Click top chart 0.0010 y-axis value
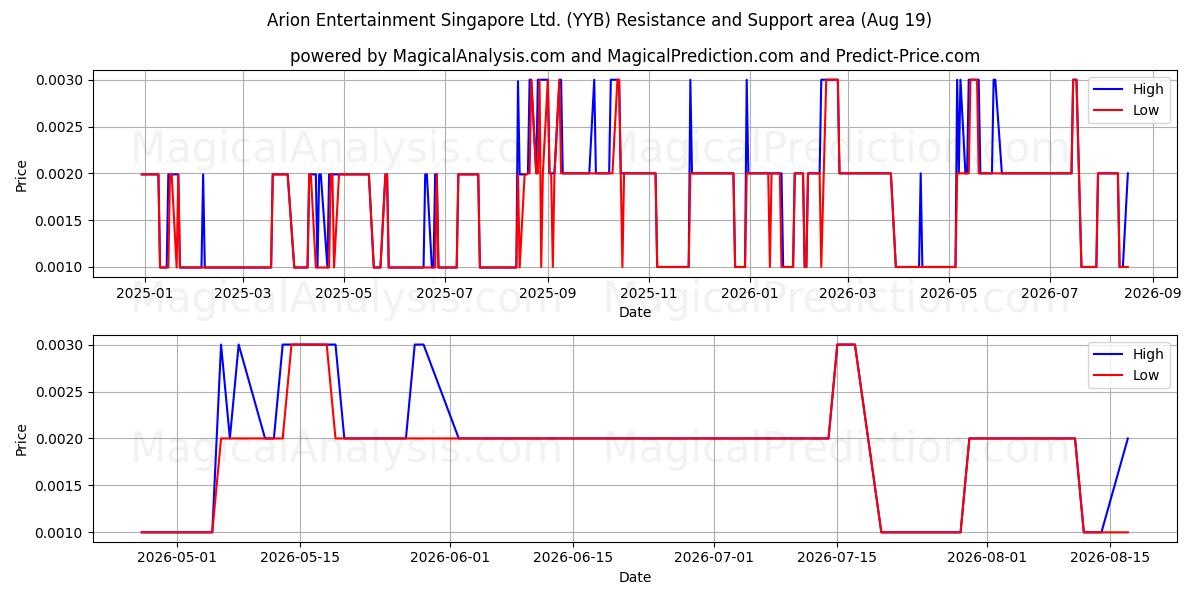The image size is (1200, 600). pos(61,268)
